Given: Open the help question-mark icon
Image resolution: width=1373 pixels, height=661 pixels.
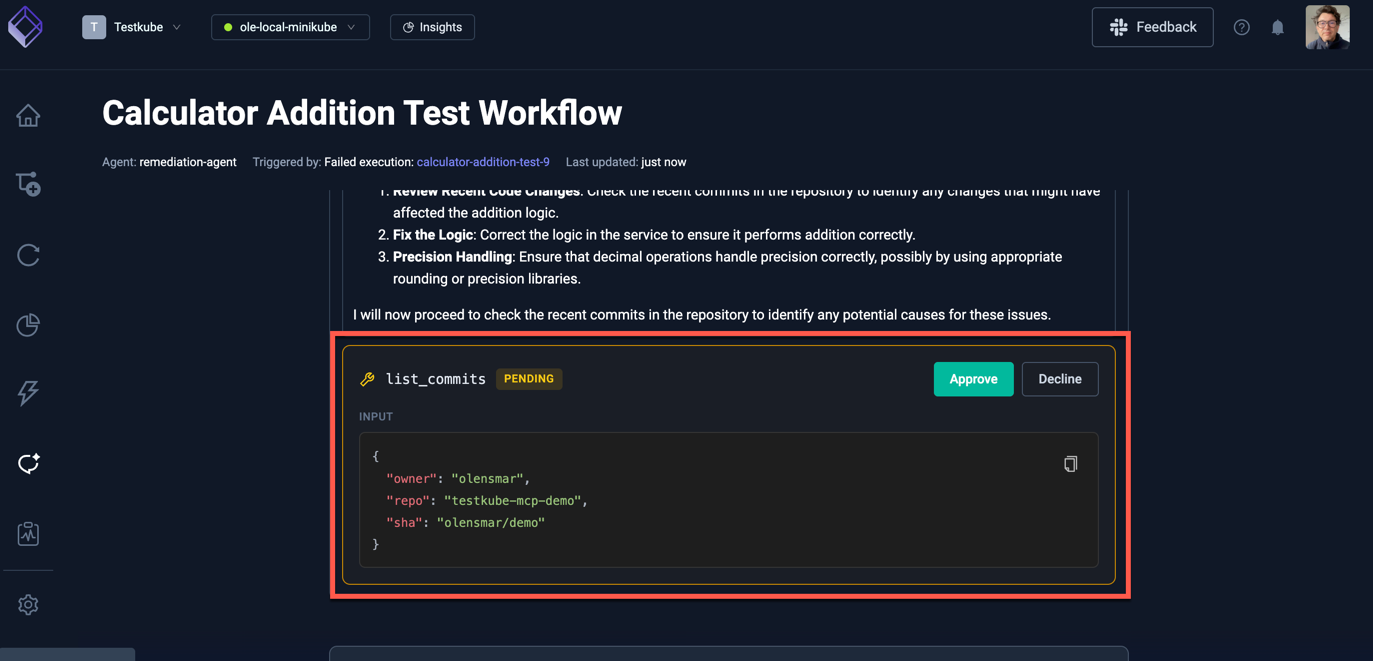Looking at the screenshot, I should coord(1241,27).
